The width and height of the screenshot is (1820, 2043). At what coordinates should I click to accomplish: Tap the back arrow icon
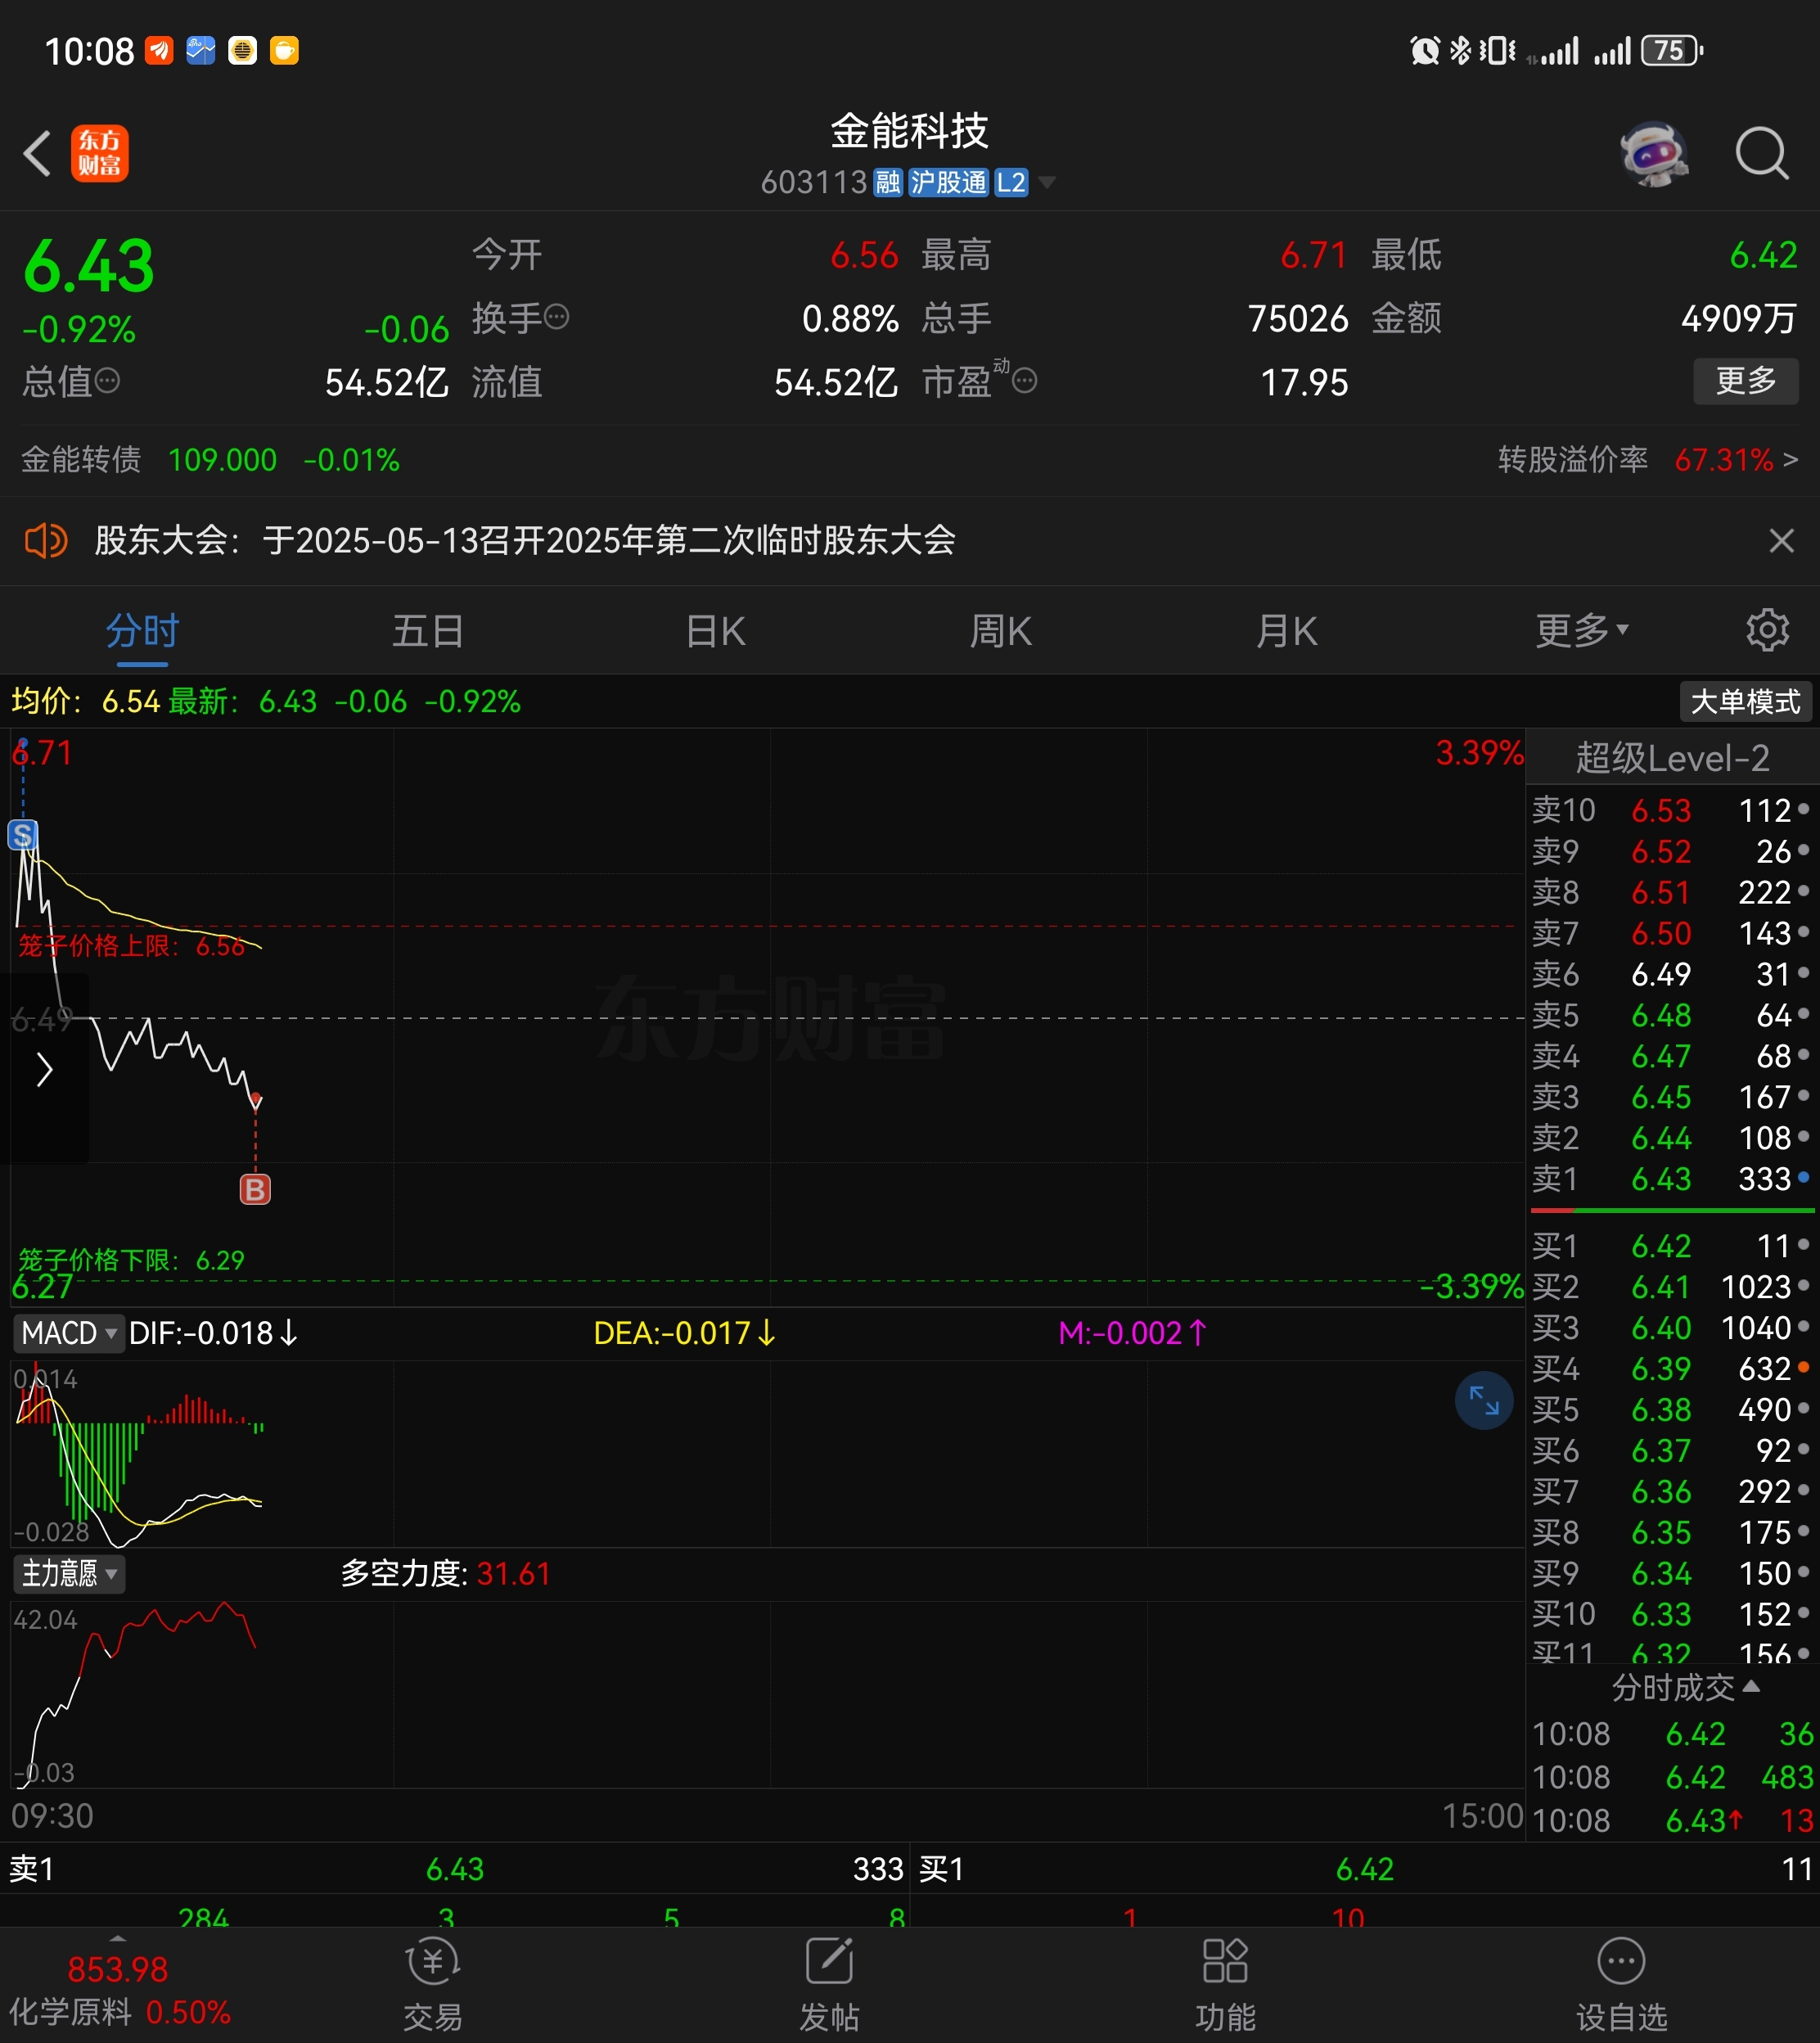[x=38, y=154]
